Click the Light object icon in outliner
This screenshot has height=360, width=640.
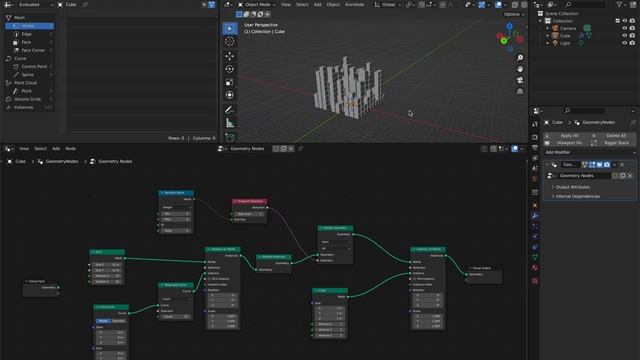pyautogui.click(x=555, y=43)
